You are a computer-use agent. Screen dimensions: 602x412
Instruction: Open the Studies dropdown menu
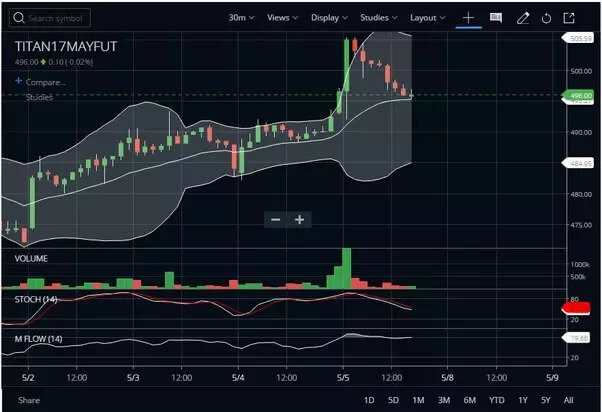click(379, 18)
